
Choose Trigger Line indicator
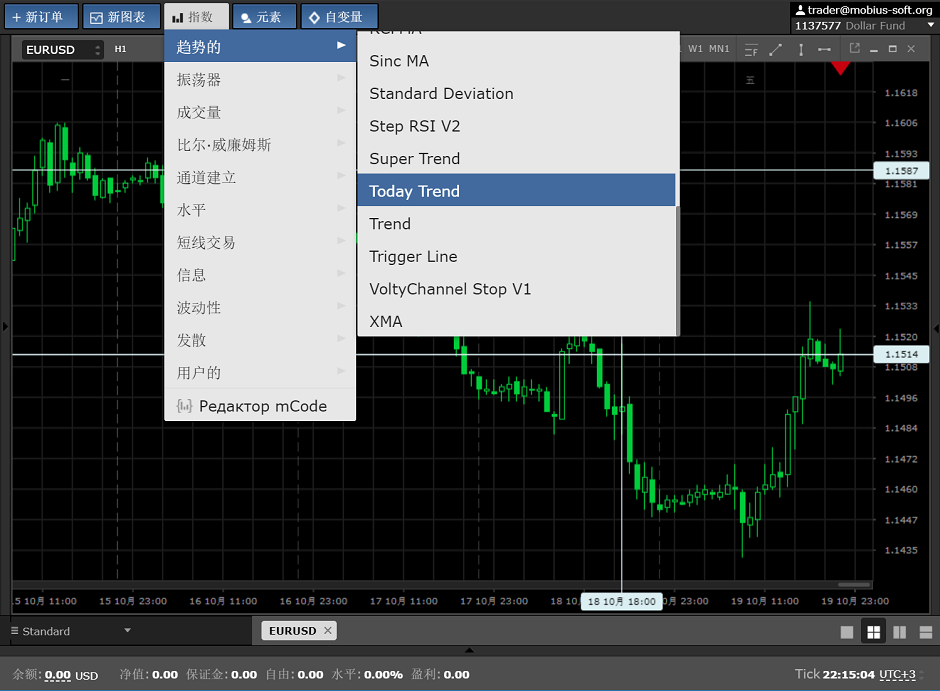pos(516,256)
